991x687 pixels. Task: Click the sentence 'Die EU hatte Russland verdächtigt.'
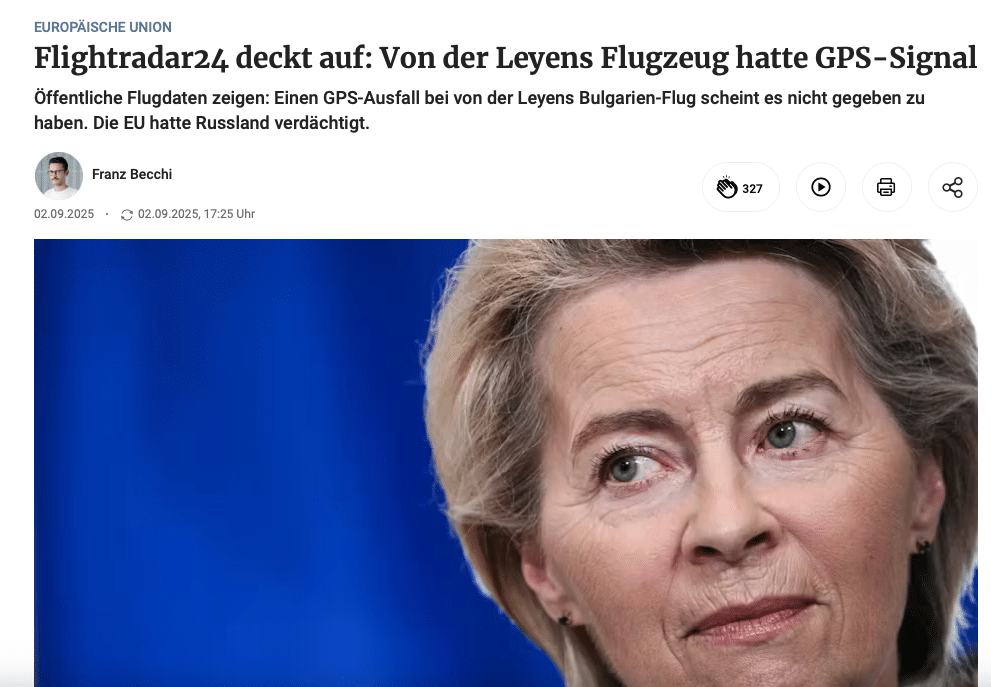(231, 123)
